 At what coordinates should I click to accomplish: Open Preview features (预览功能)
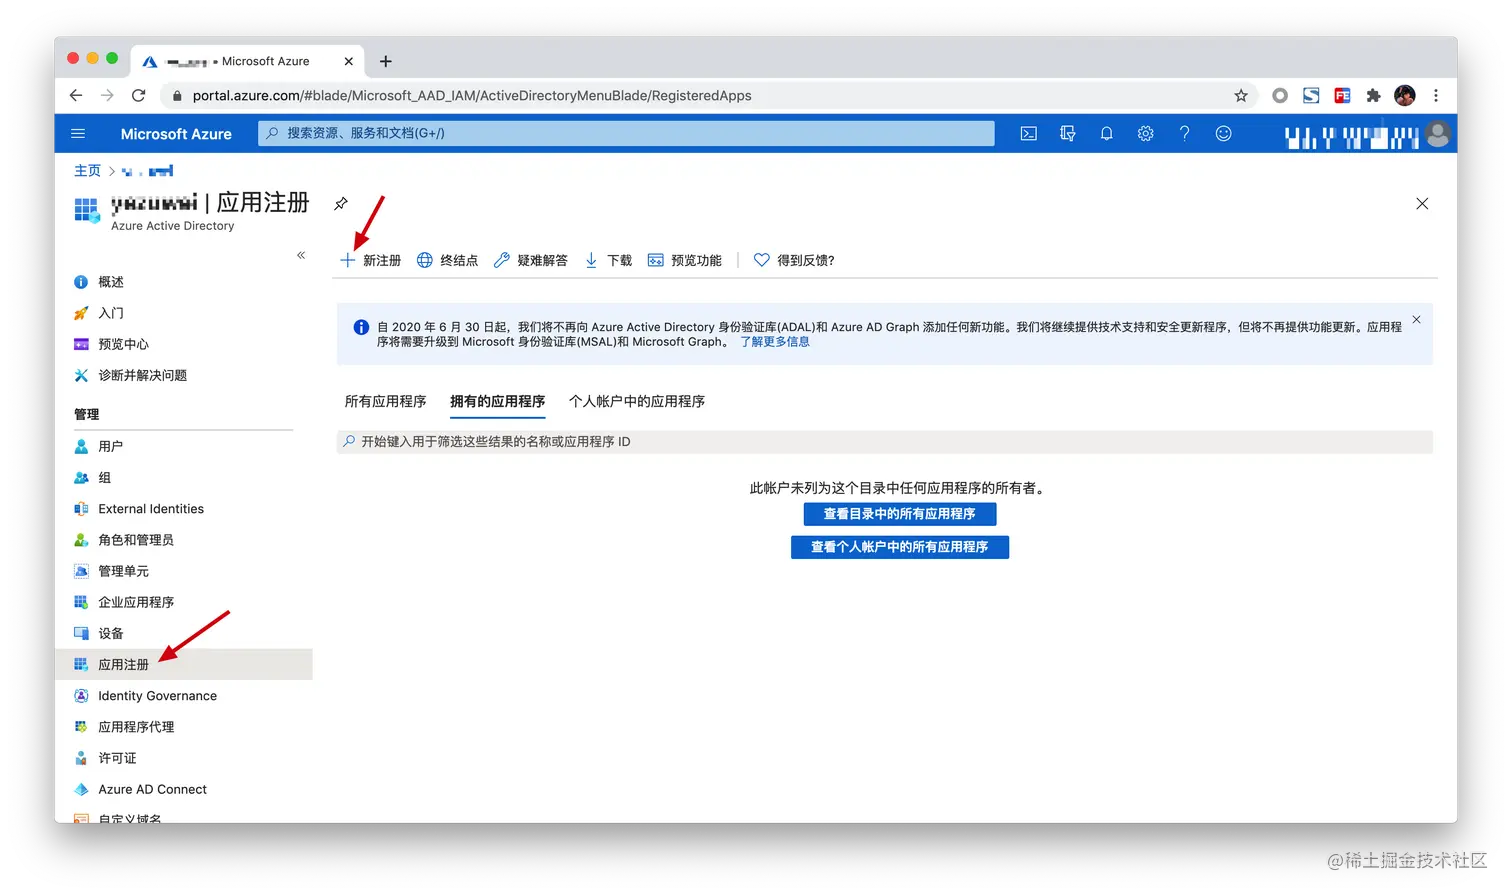point(684,260)
